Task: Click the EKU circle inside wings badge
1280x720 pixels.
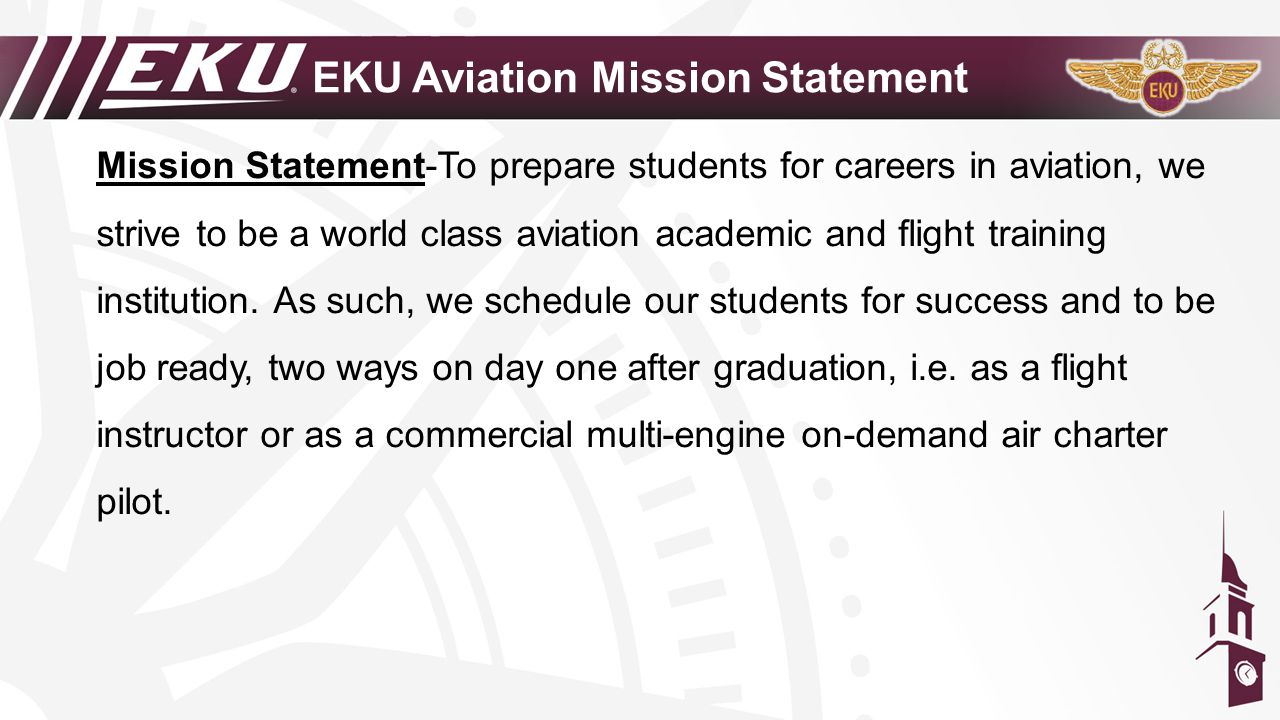Action: [x=1162, y=90]
